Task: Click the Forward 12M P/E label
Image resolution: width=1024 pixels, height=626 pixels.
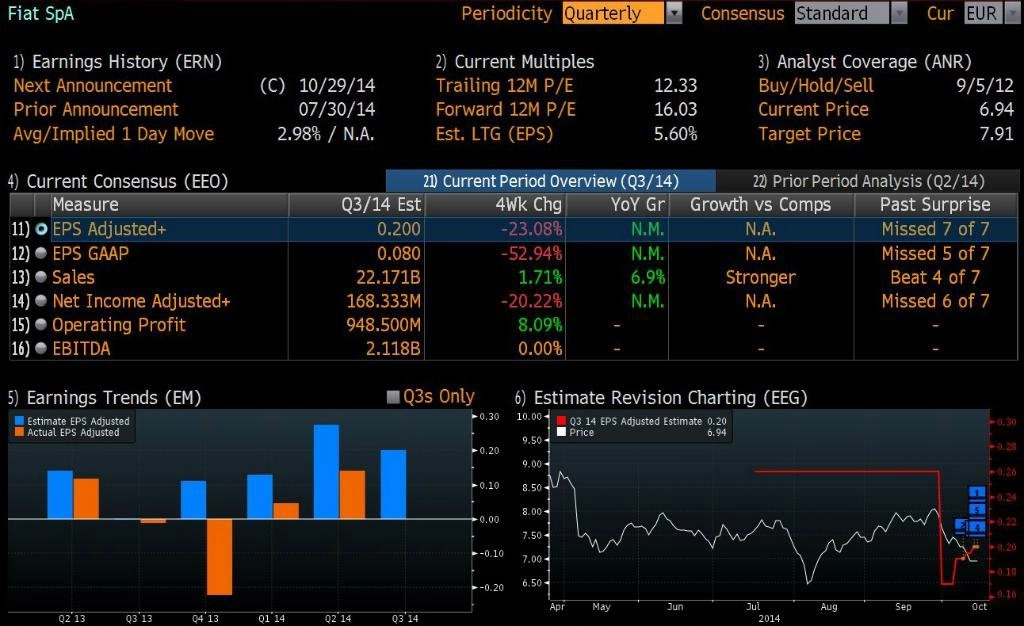Action: click(506, 110)
